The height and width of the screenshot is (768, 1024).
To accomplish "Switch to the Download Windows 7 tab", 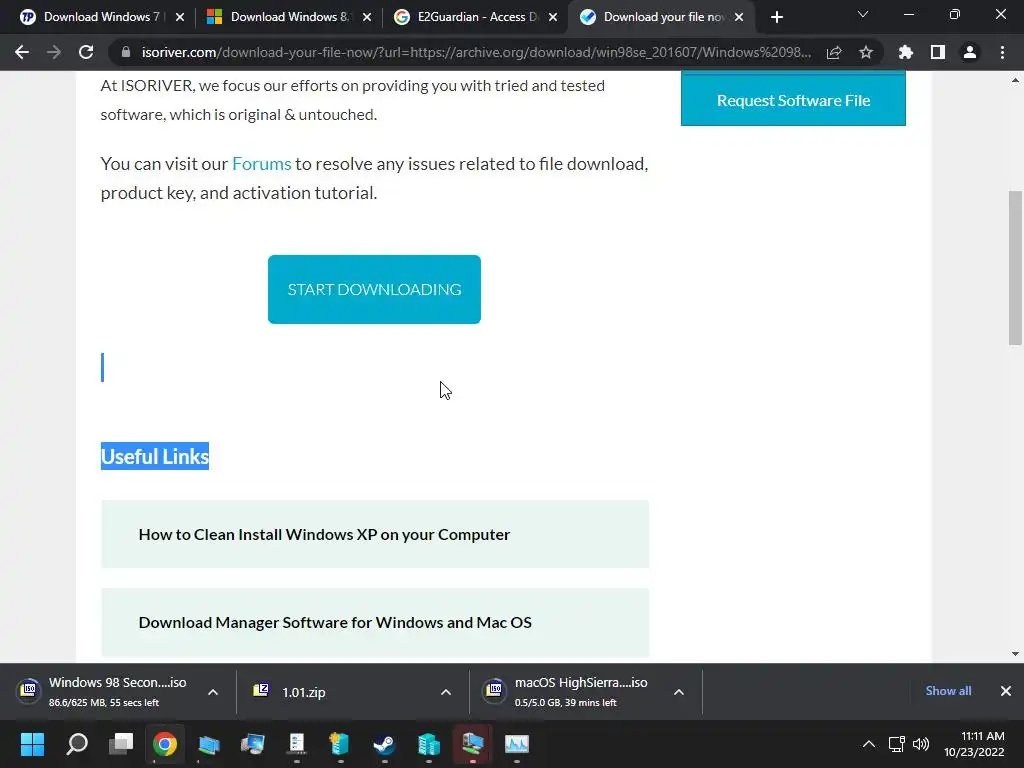I will point(102,17).
